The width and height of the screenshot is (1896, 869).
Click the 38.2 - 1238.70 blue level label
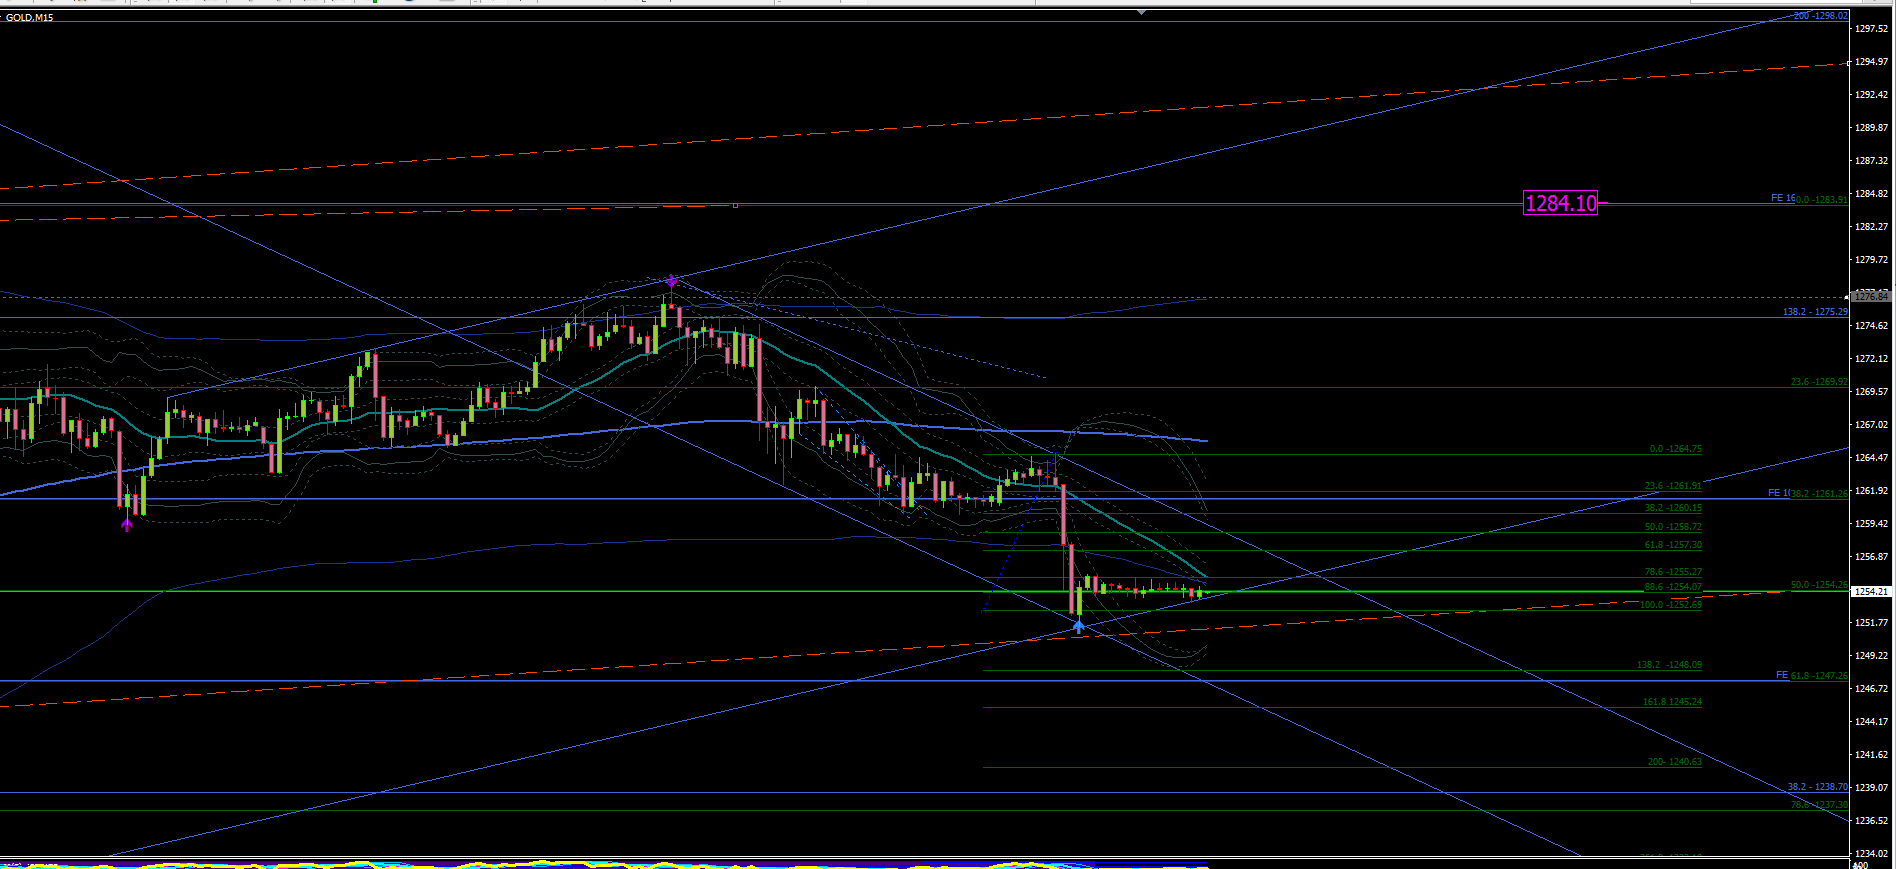(x=1818, y=787)
